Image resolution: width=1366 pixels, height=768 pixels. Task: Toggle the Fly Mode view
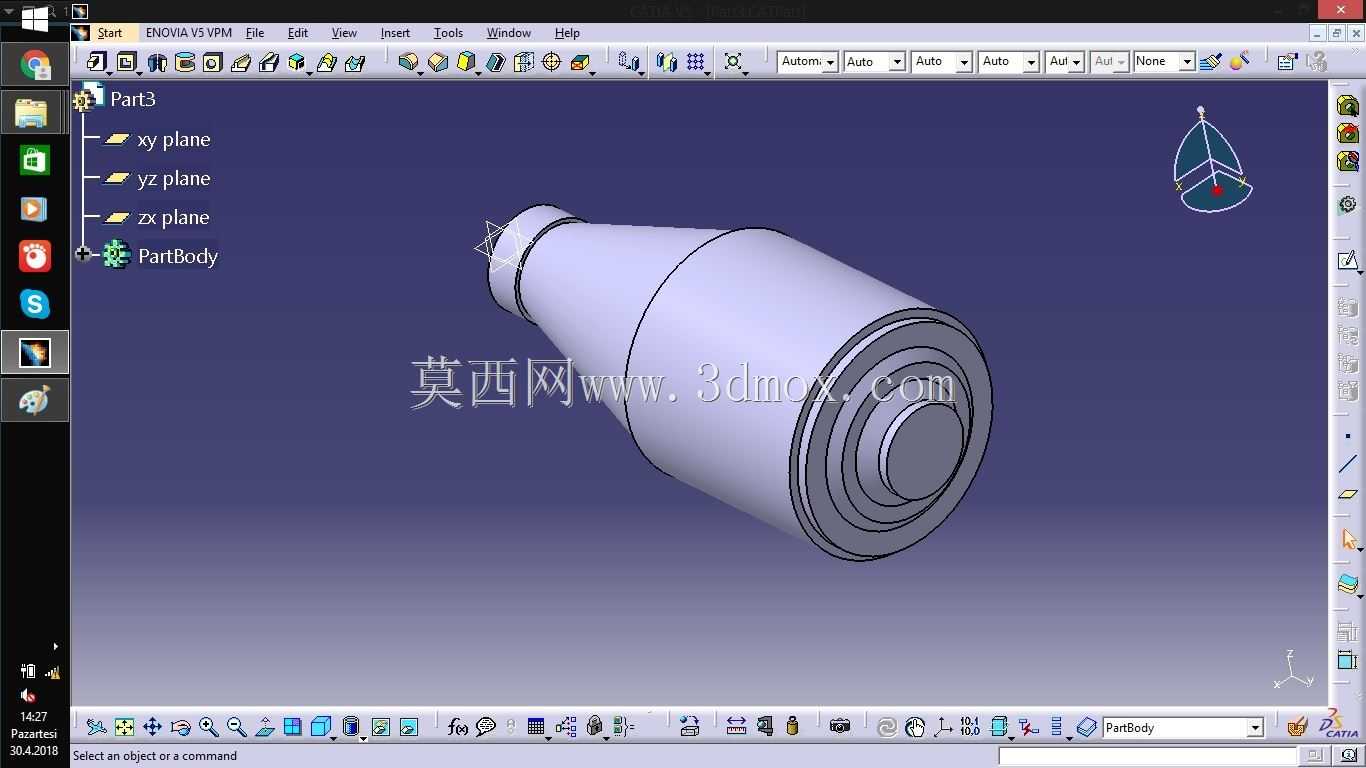(96, 727)
